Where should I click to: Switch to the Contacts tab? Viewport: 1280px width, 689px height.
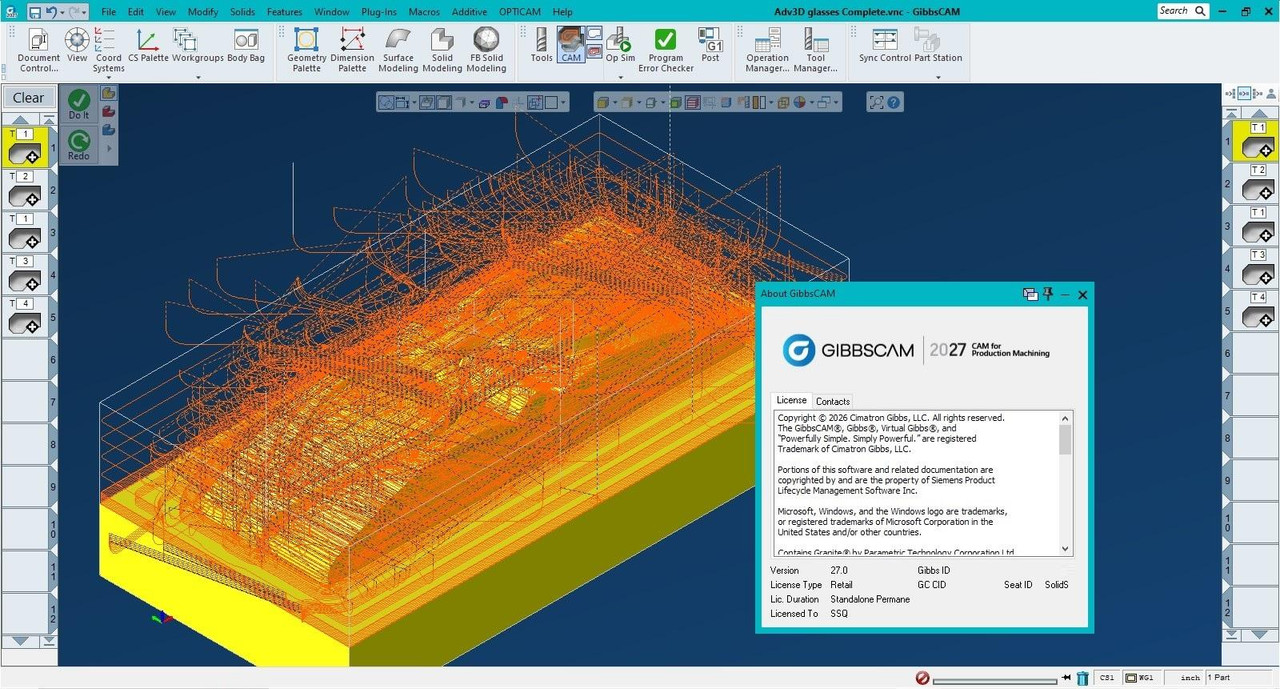[833, 401]
